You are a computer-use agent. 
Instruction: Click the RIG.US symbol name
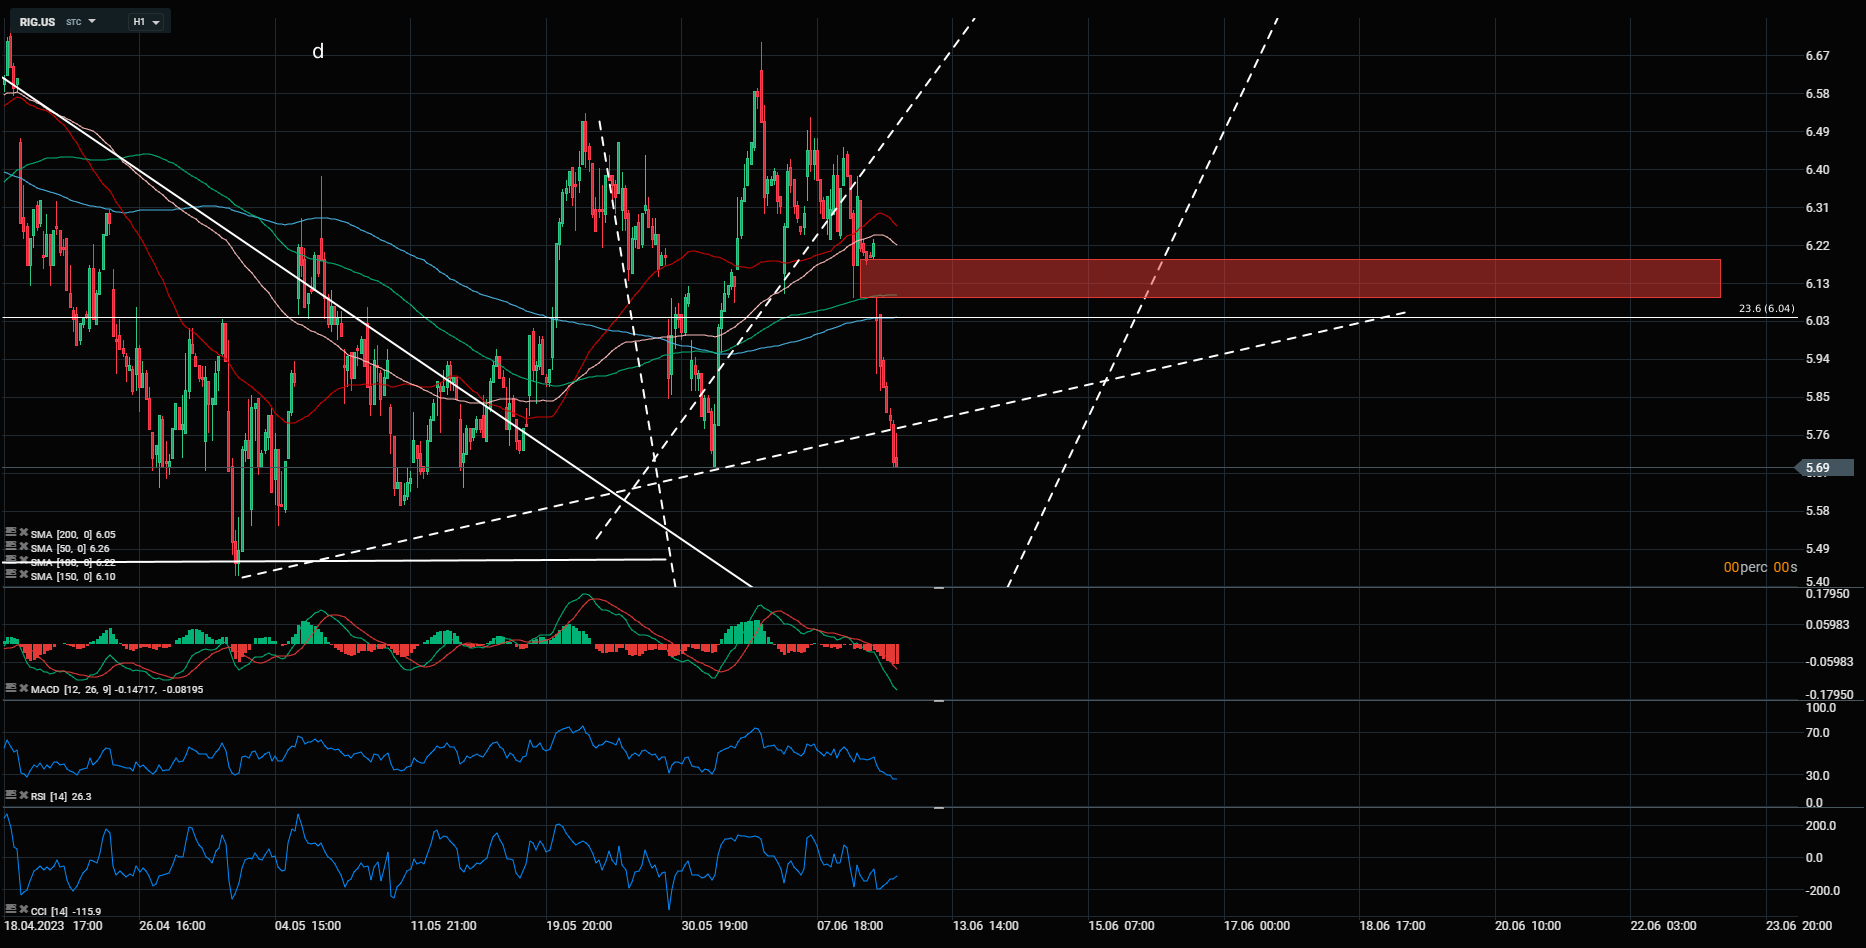37,22
